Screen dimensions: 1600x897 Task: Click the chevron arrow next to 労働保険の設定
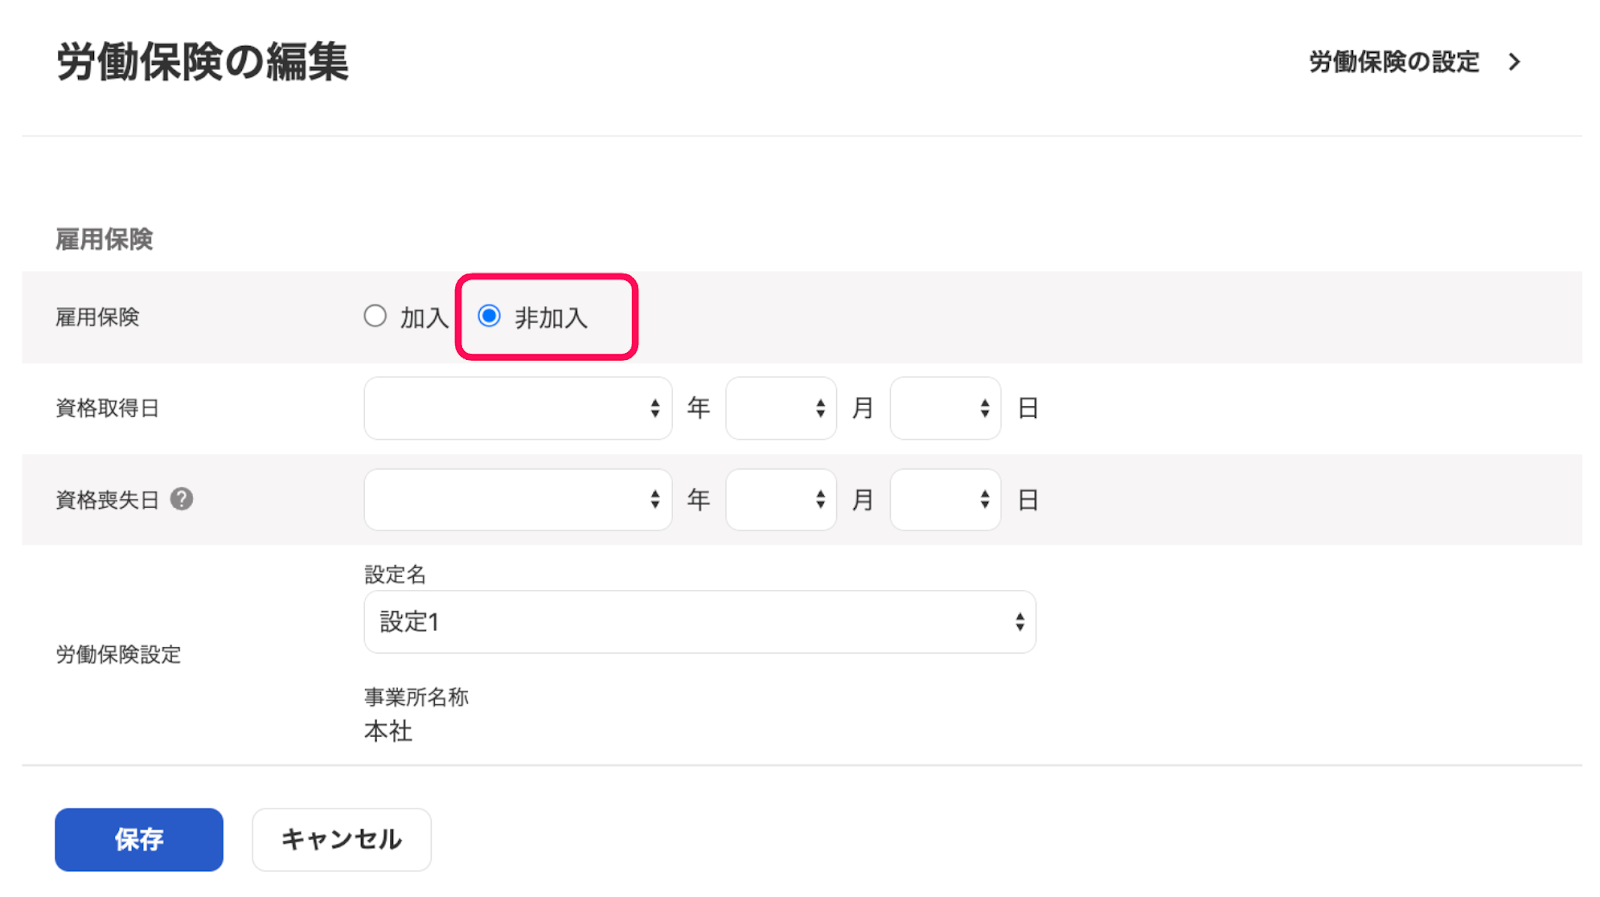coord(1514,62)
